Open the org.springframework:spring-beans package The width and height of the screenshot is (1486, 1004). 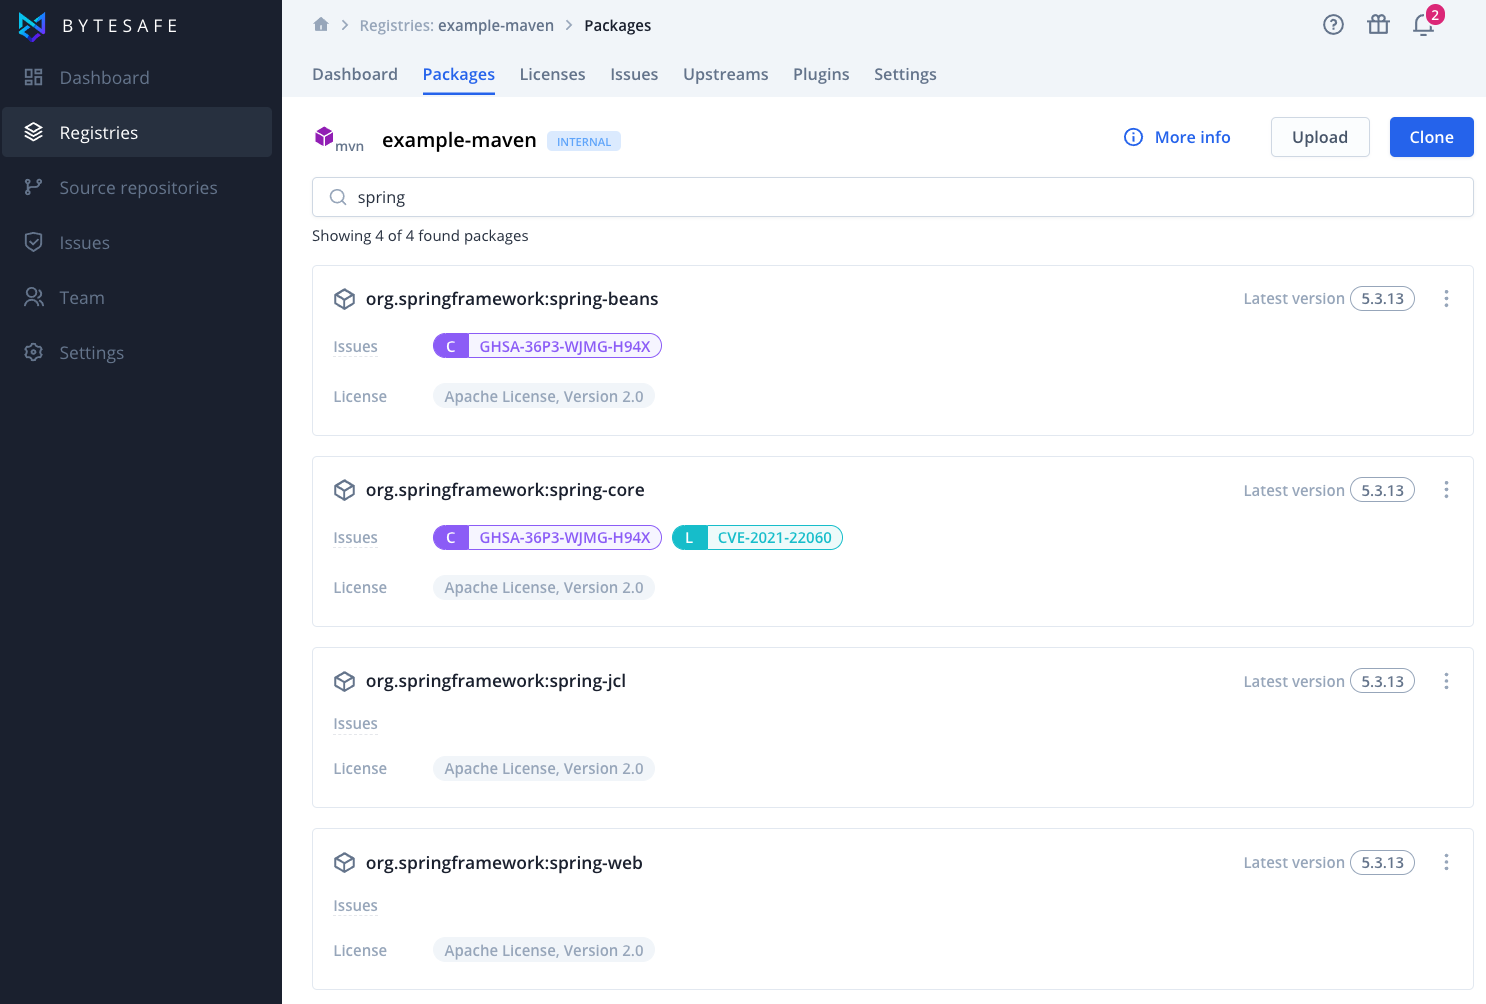(x=512, y=299)
